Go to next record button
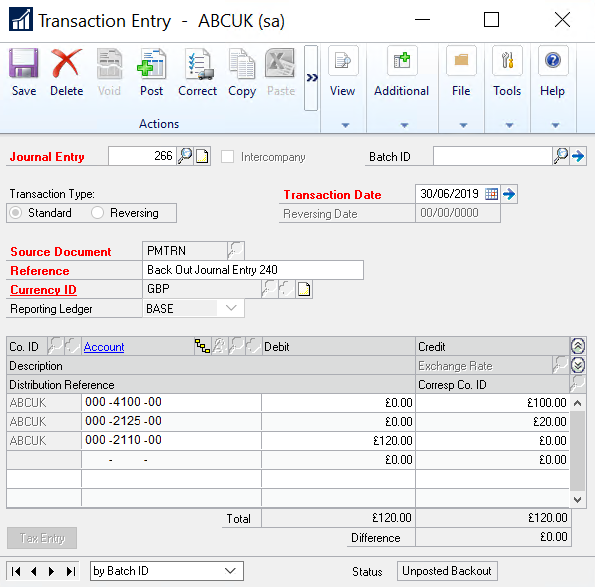595x587 pixels. click(52, 571)
